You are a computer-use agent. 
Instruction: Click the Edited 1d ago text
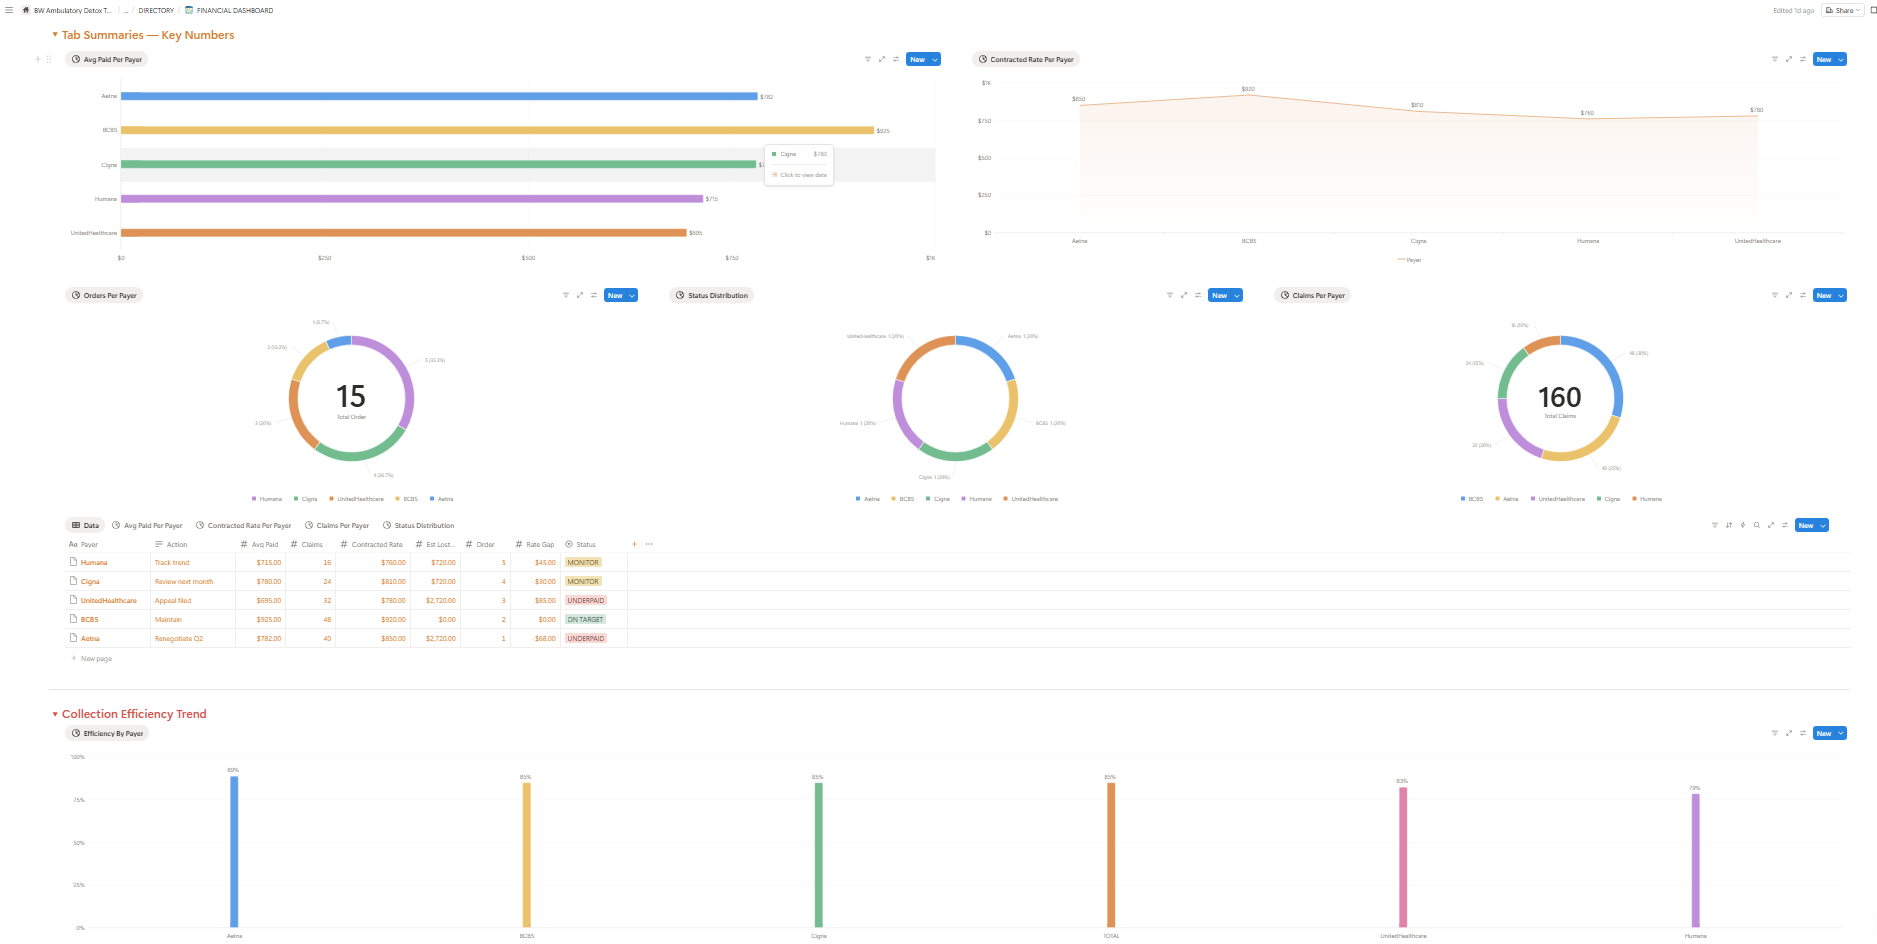coord(1794,10)
